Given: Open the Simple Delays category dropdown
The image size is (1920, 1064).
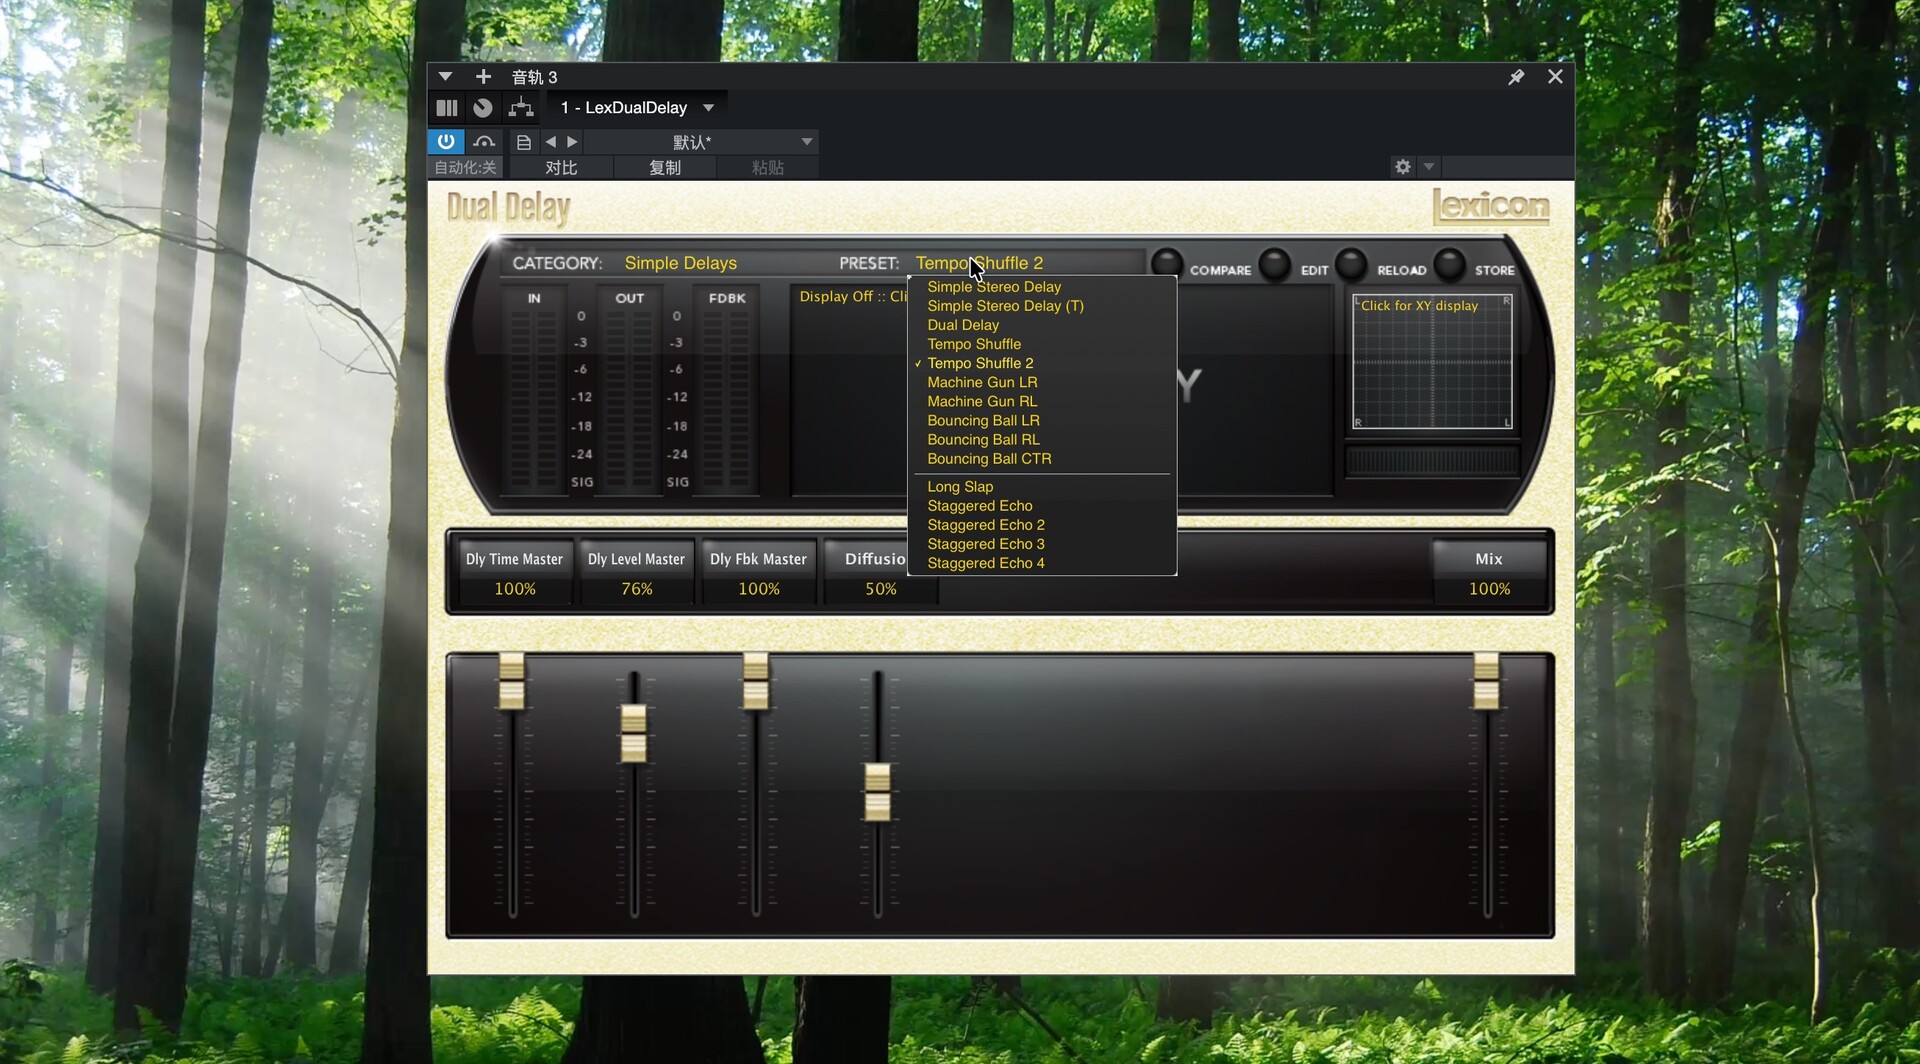Looking at the screenshot, I should (x=680, y=263).
